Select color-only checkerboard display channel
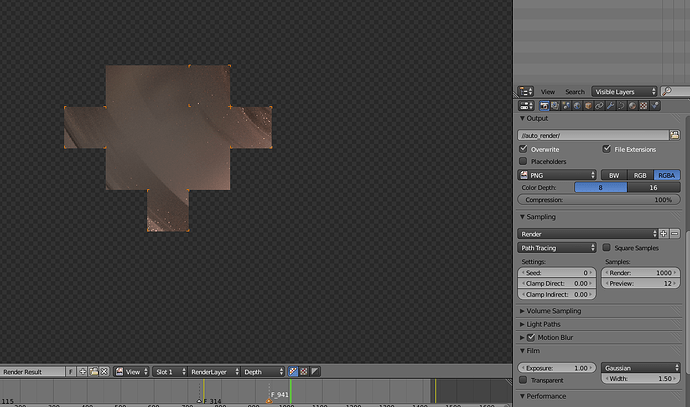 [304, 372]
